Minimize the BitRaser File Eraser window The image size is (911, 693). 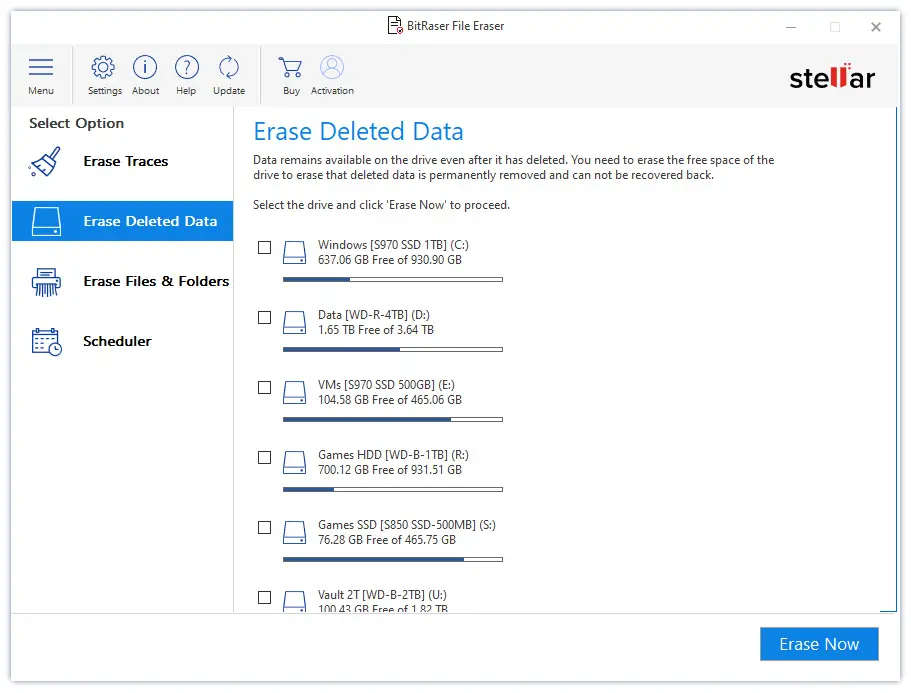tap(791, 27)
